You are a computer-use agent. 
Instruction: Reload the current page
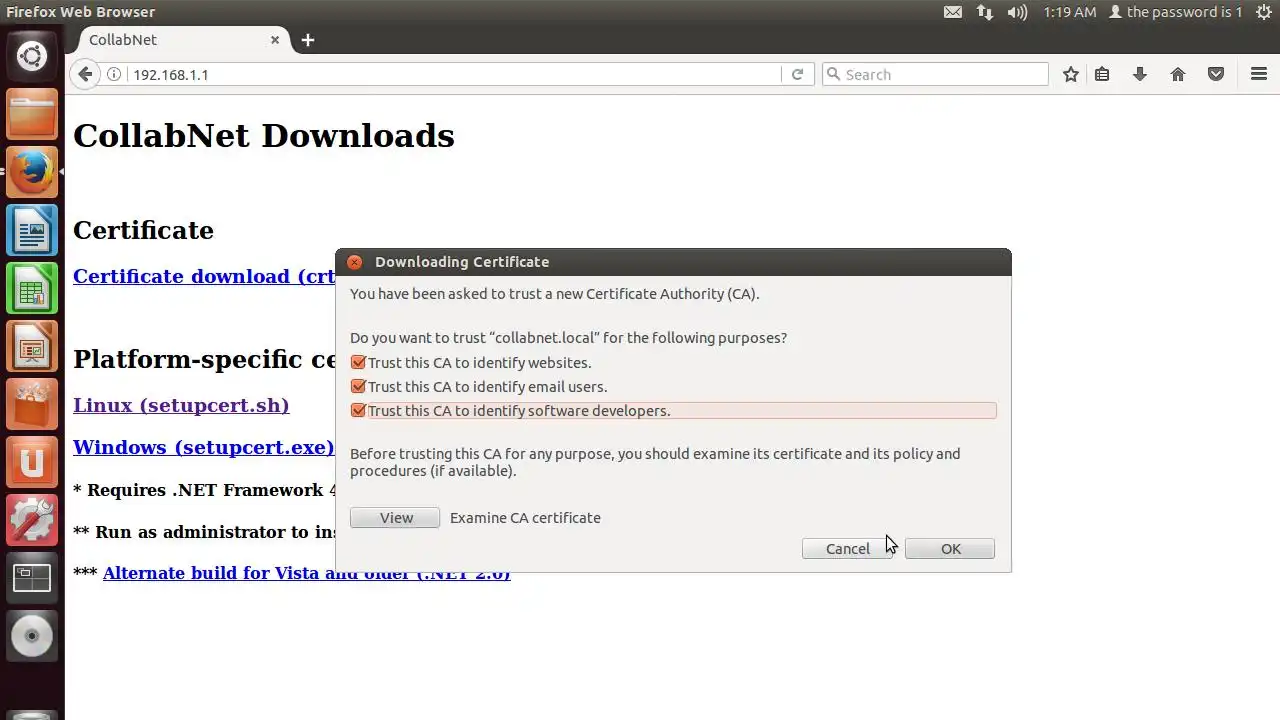coord(797,74)
